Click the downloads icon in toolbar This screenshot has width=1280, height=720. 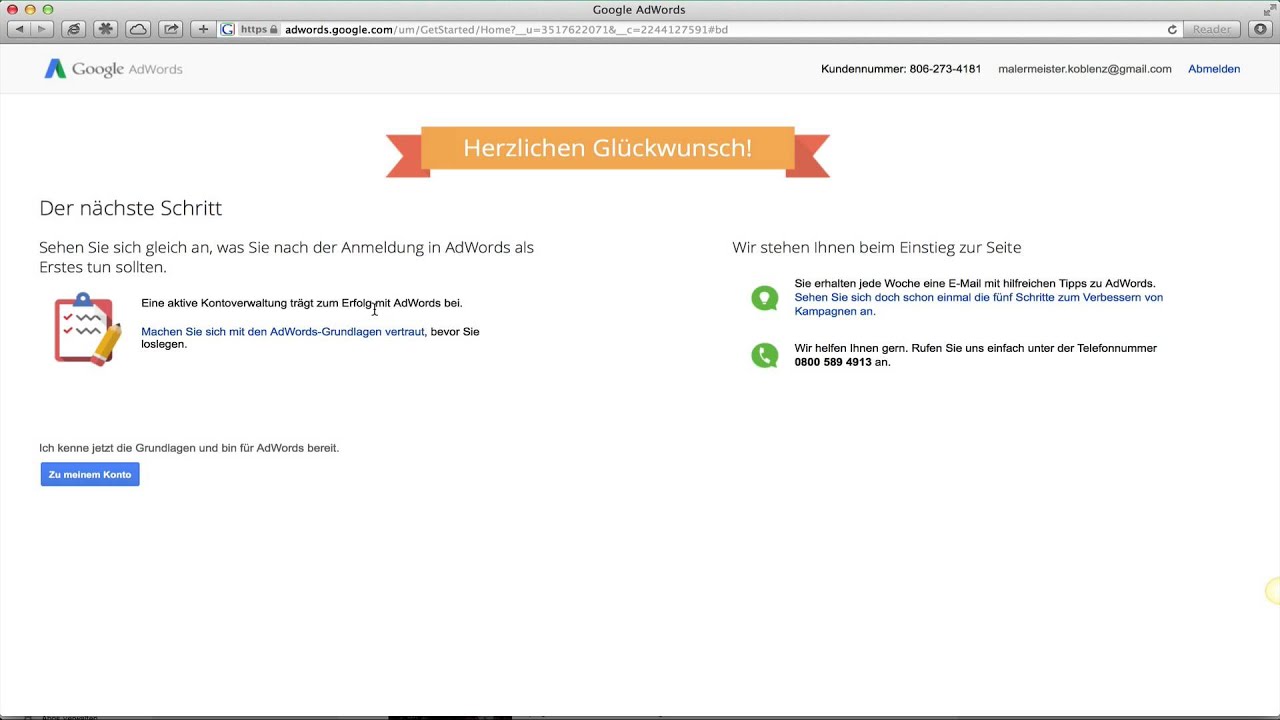(1260, 29)
